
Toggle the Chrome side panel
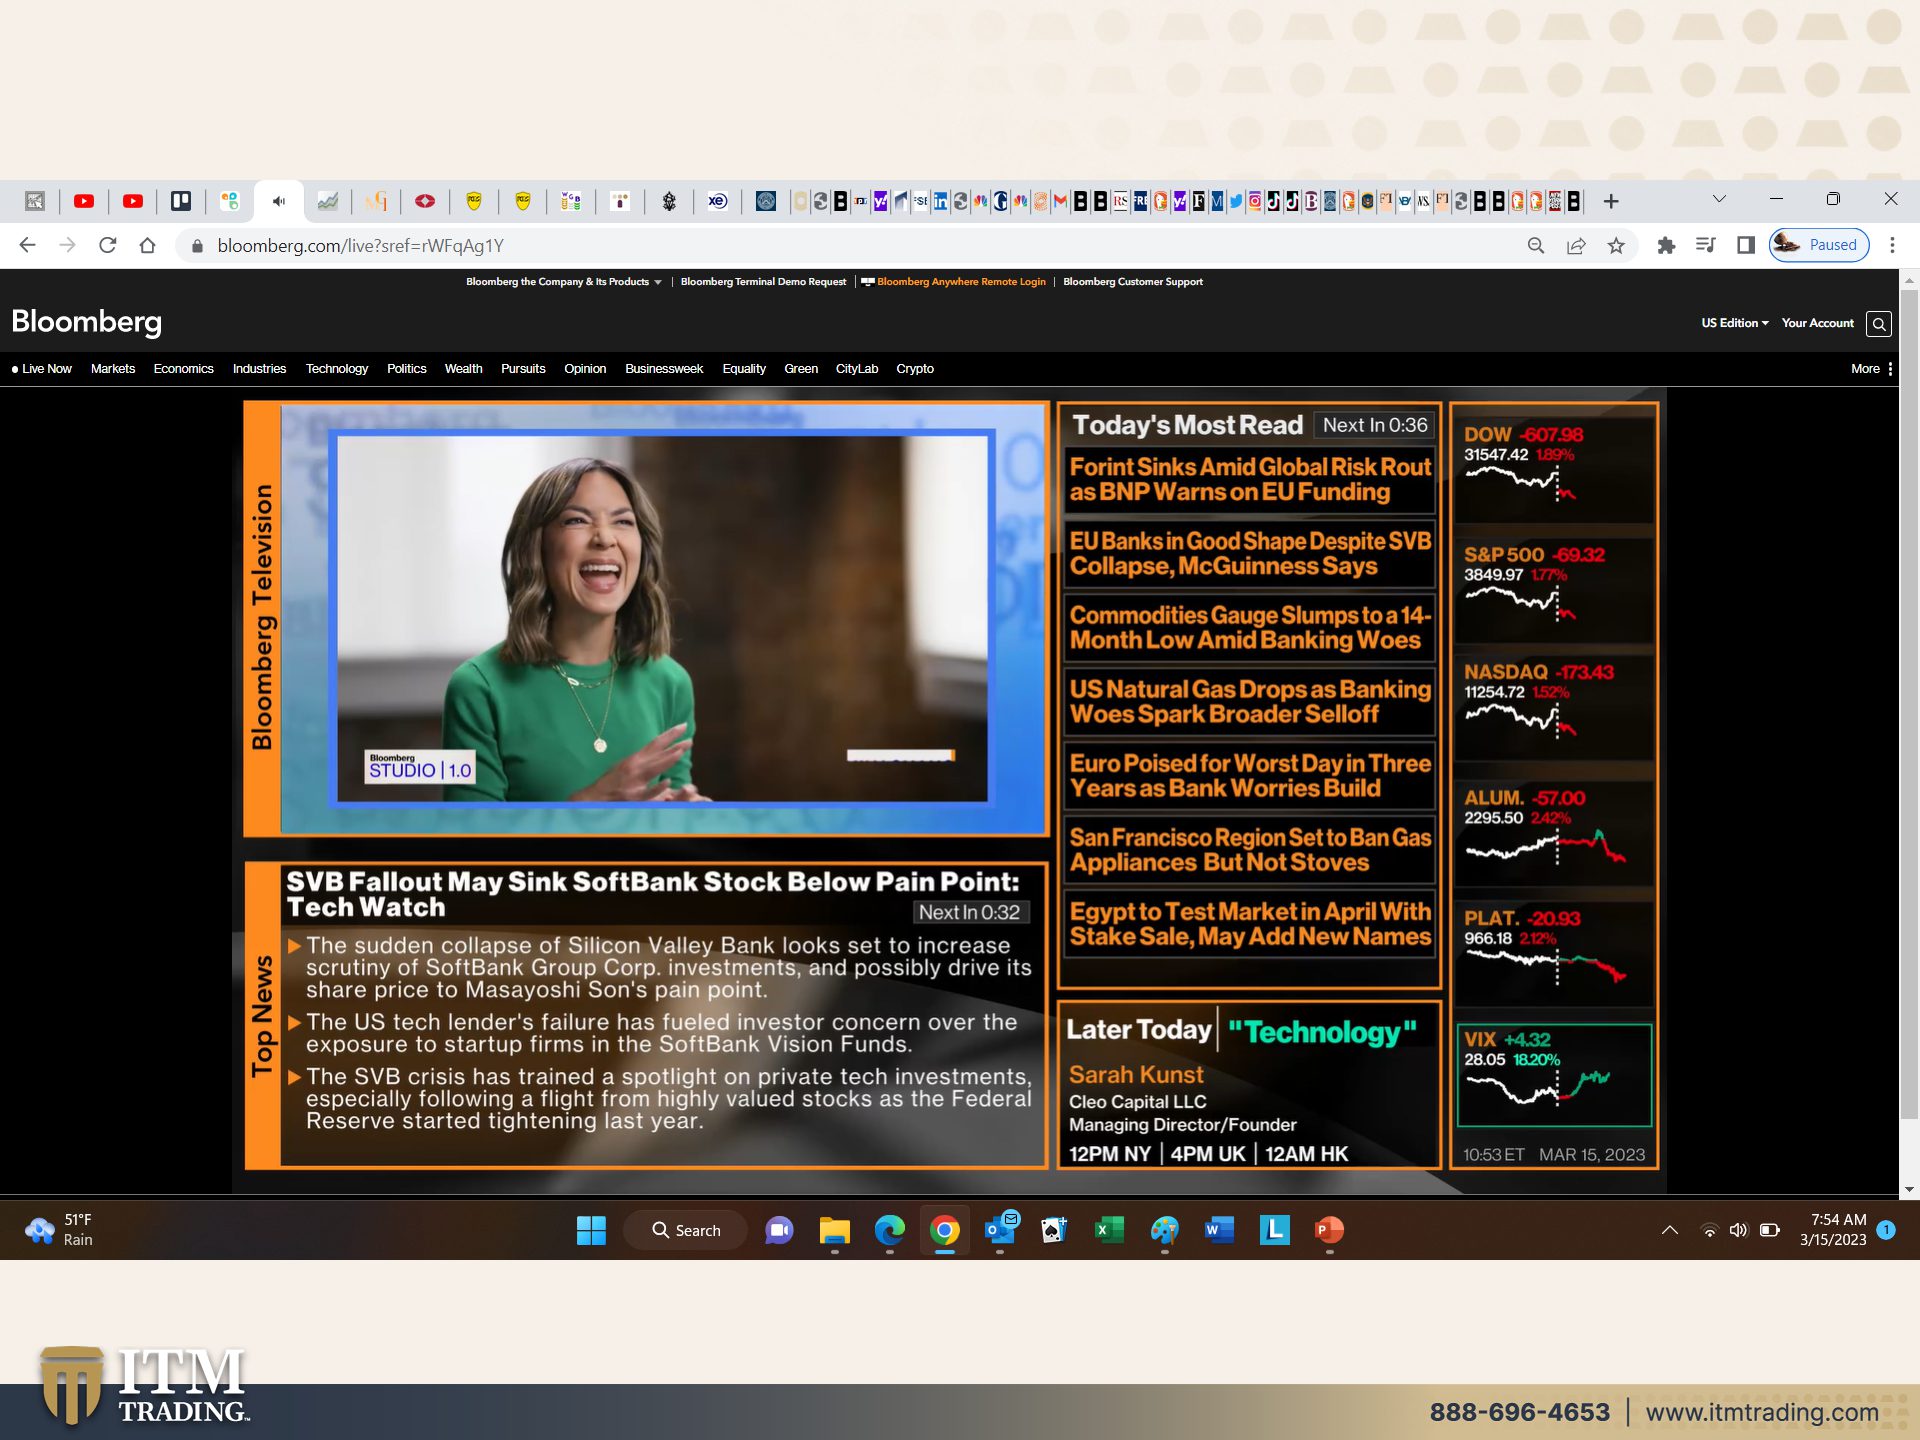coord(1746,245)
